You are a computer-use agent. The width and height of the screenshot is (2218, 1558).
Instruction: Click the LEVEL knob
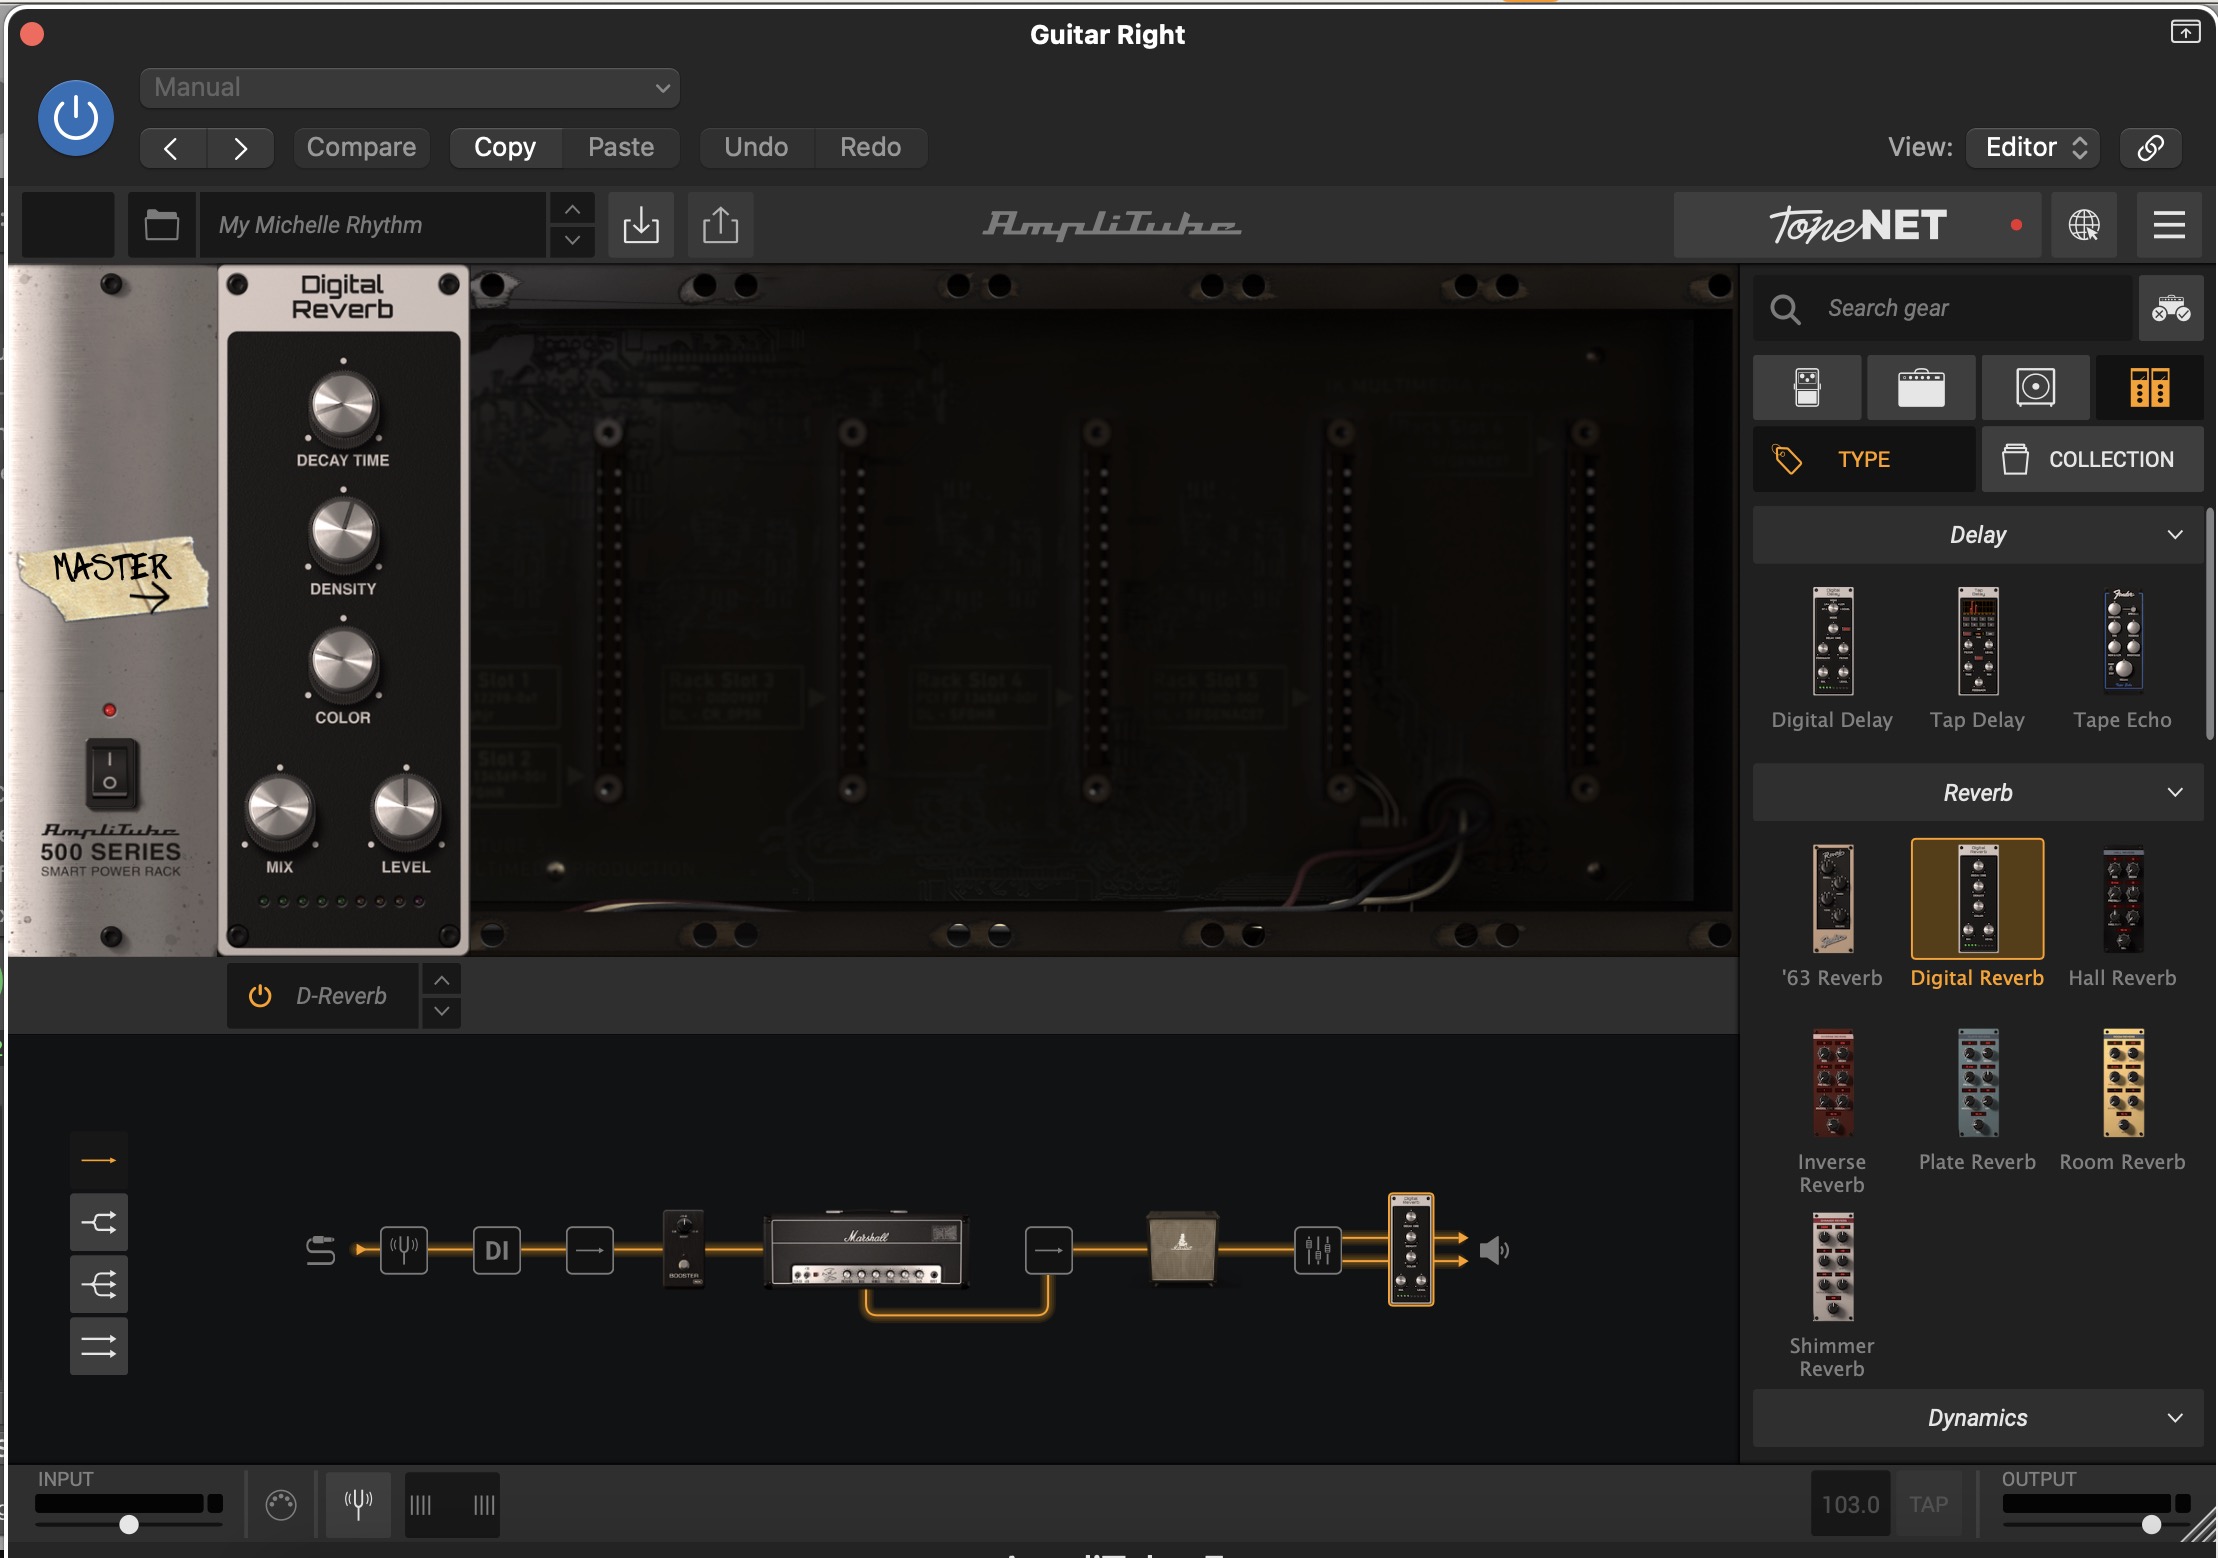click(405, 809)
